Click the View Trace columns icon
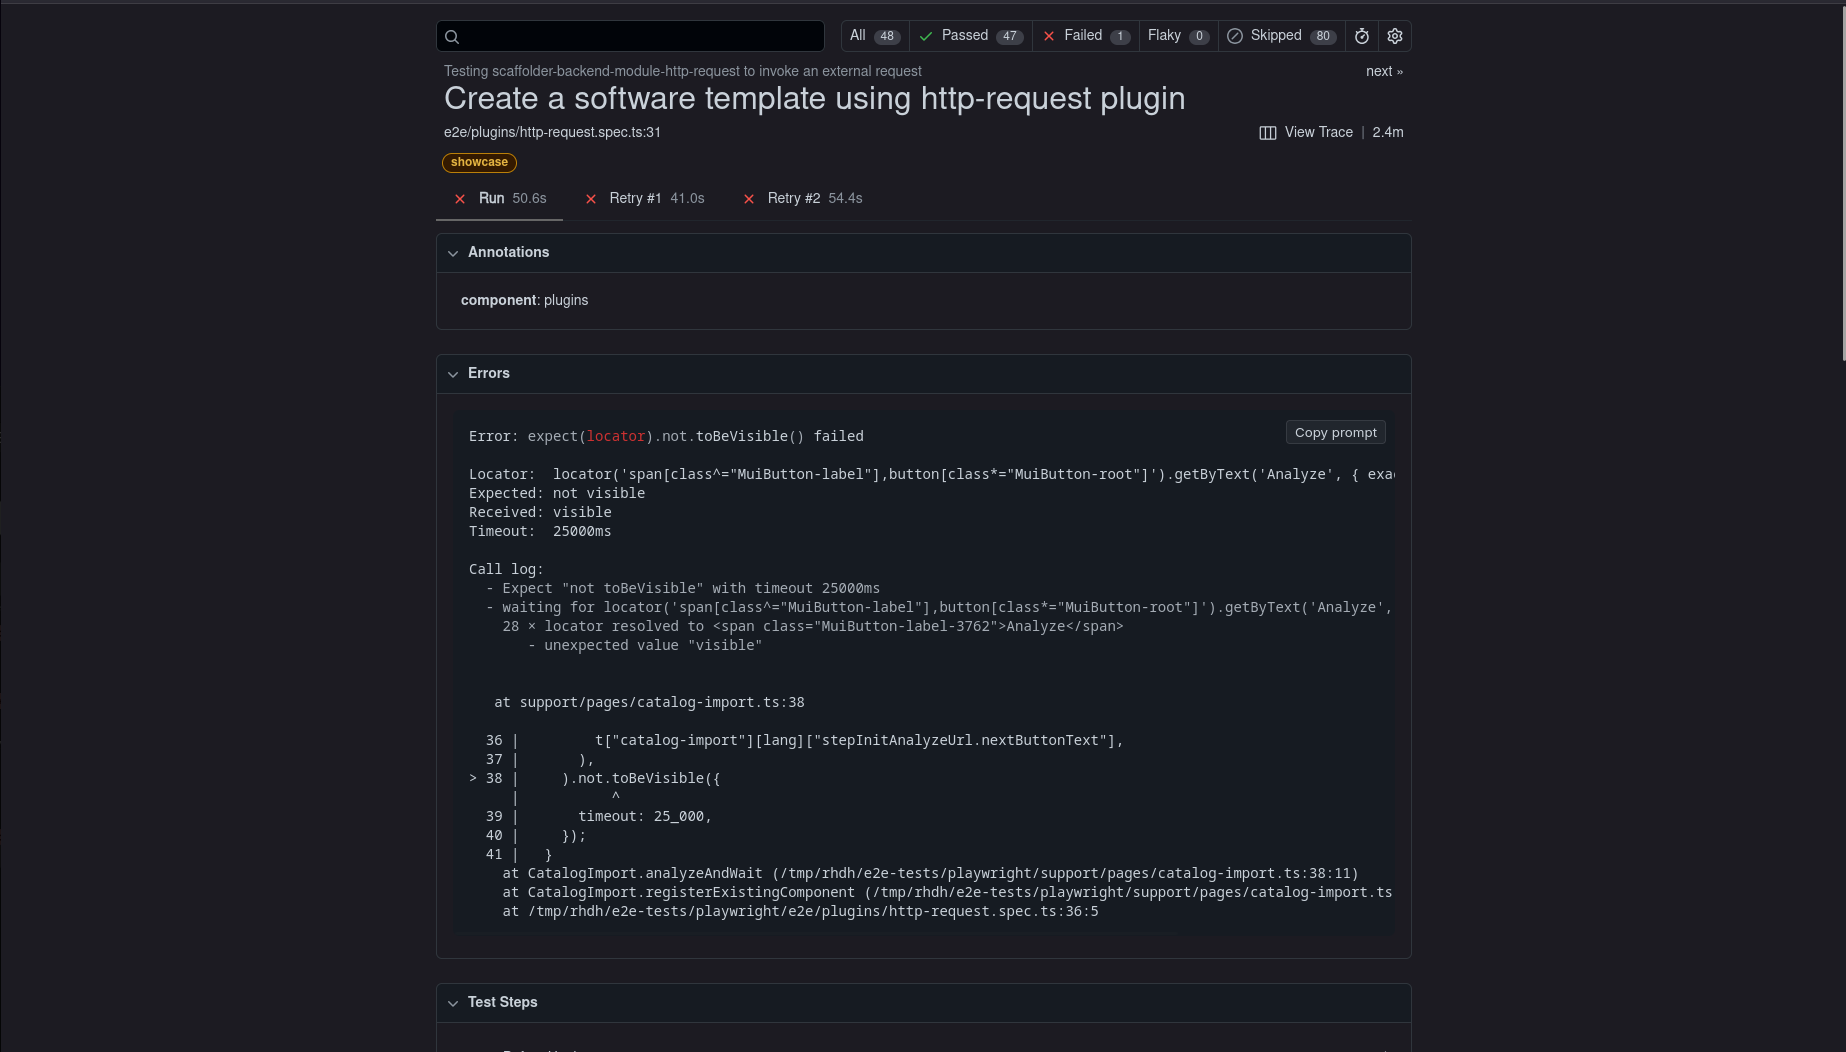Viewport: 1846px width, 1052px height. [x=1267, y=133]
